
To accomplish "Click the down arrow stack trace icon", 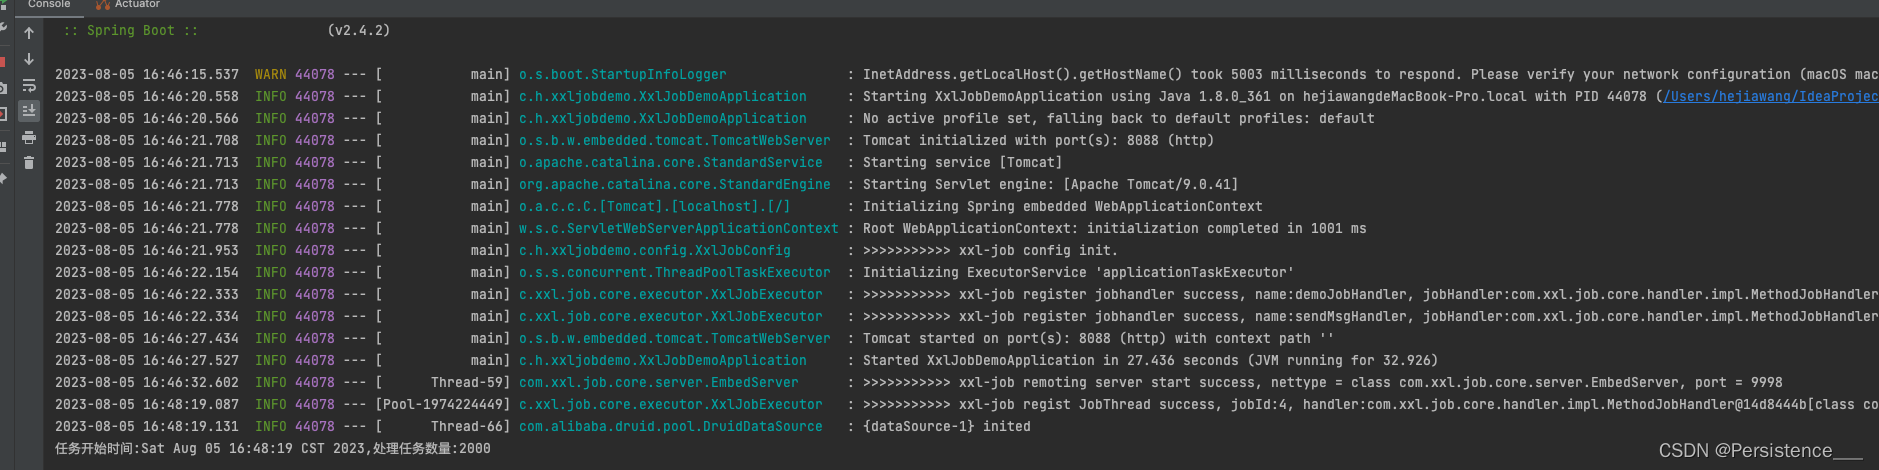I will [x=29, y=59].
